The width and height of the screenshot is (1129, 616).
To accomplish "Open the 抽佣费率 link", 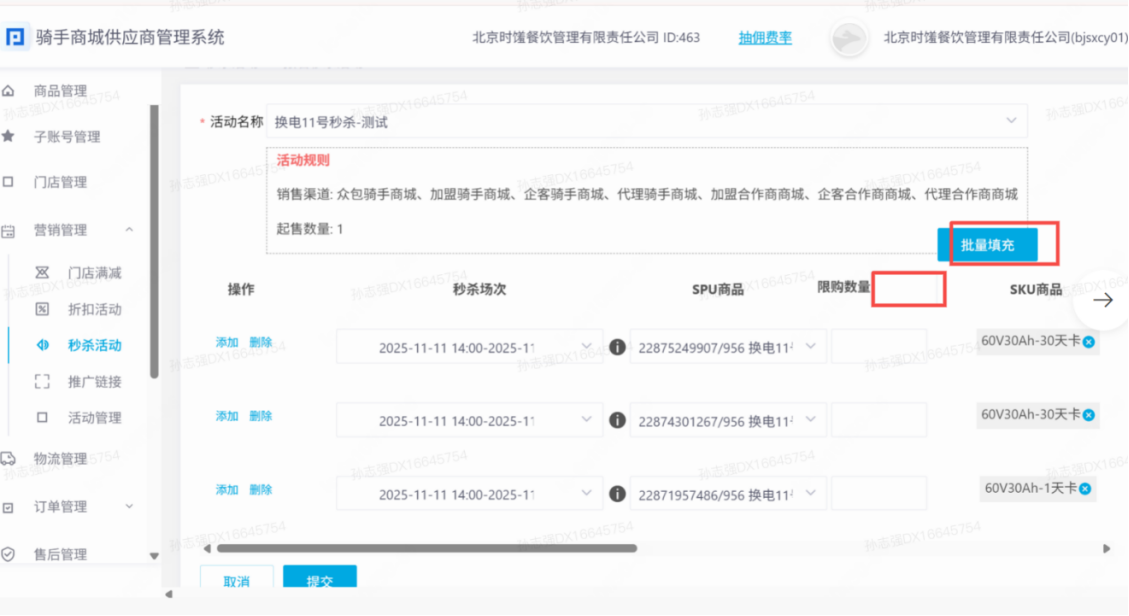I will point(765,38).
